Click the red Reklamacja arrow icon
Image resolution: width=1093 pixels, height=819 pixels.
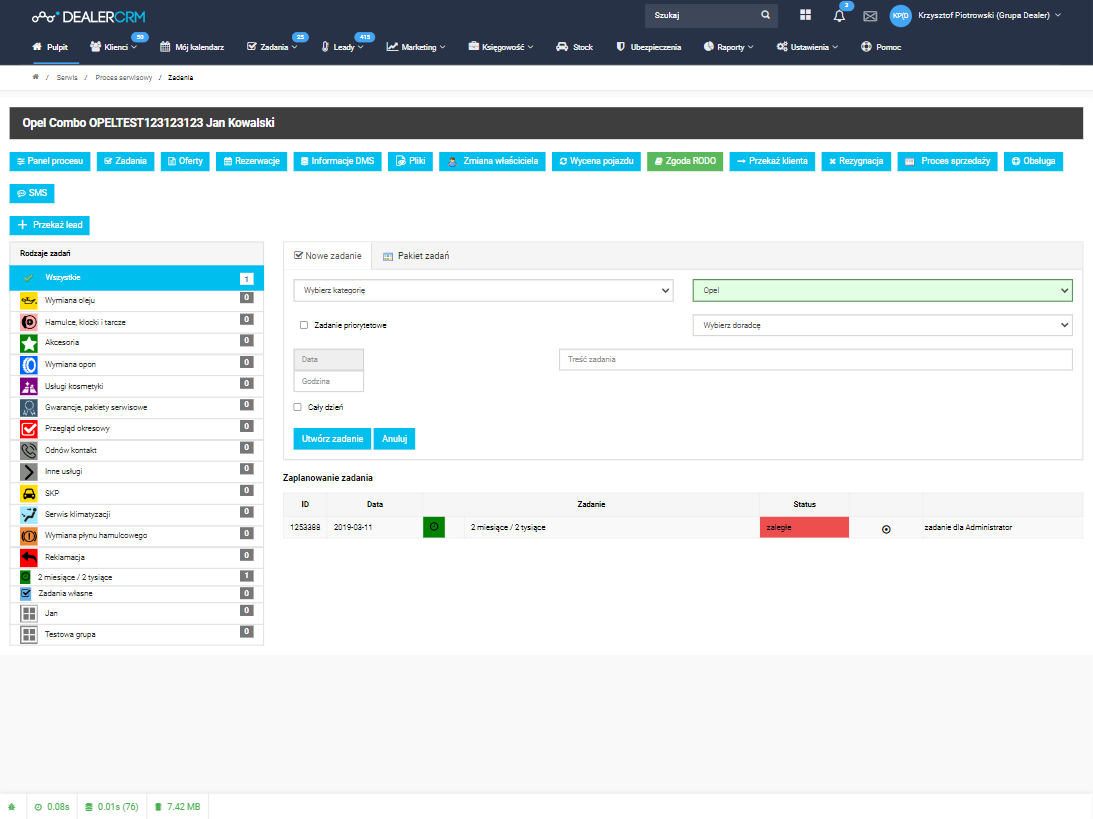[x=29, y=557]
